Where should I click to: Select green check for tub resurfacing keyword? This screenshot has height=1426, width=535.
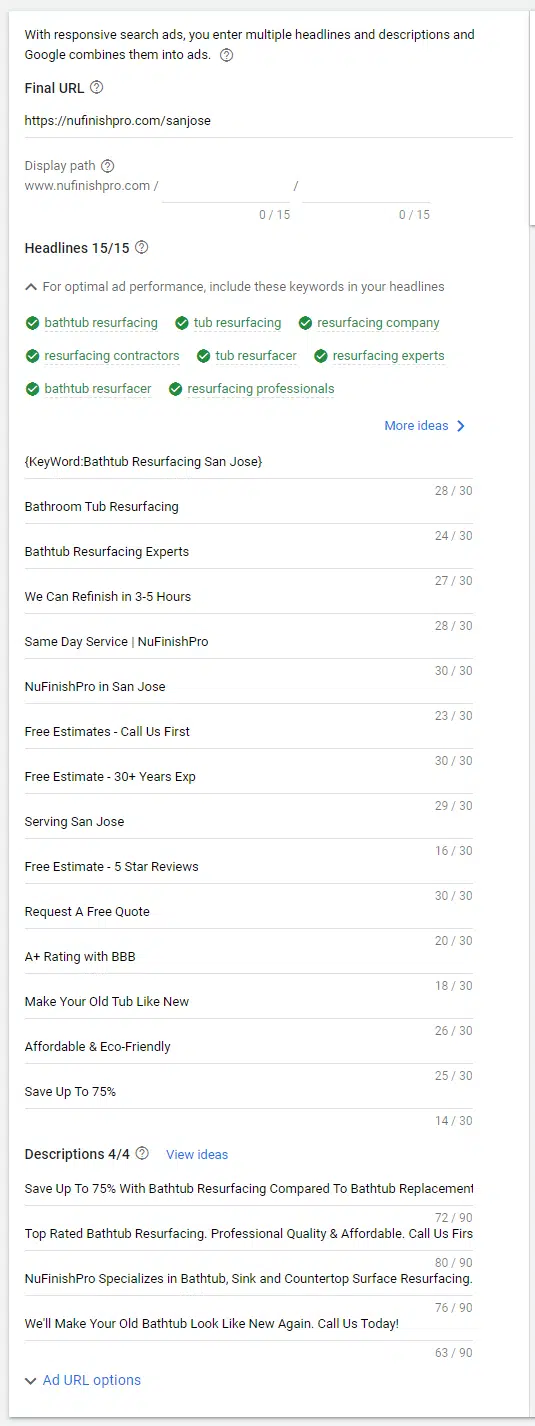[182, 323]
